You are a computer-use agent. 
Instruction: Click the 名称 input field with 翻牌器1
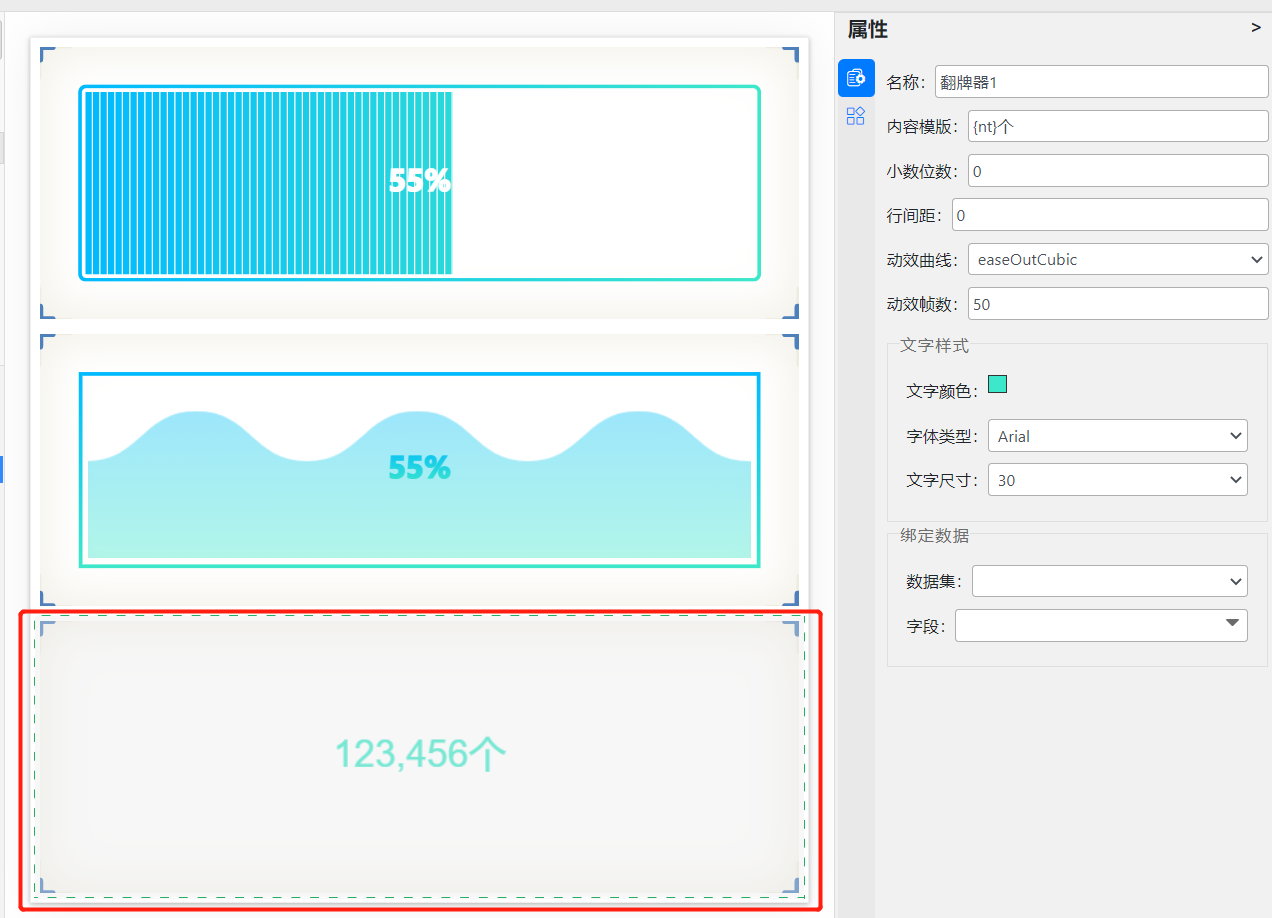point(1102,82)
